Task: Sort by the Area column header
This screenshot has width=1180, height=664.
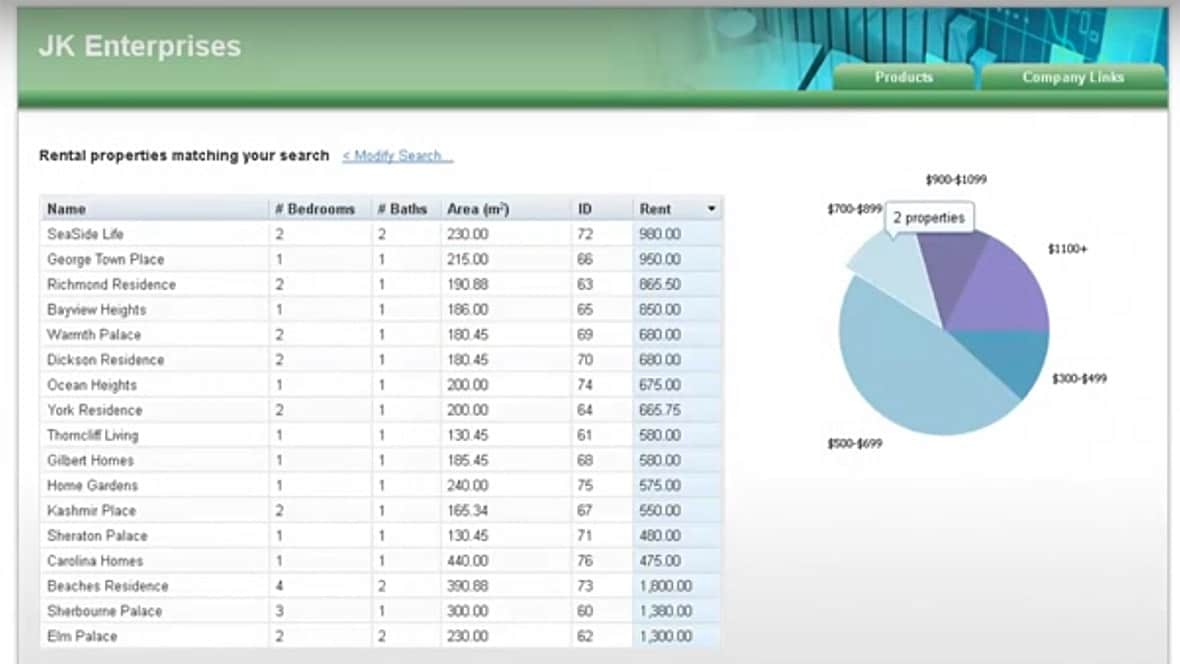Action: pos(478,209)
